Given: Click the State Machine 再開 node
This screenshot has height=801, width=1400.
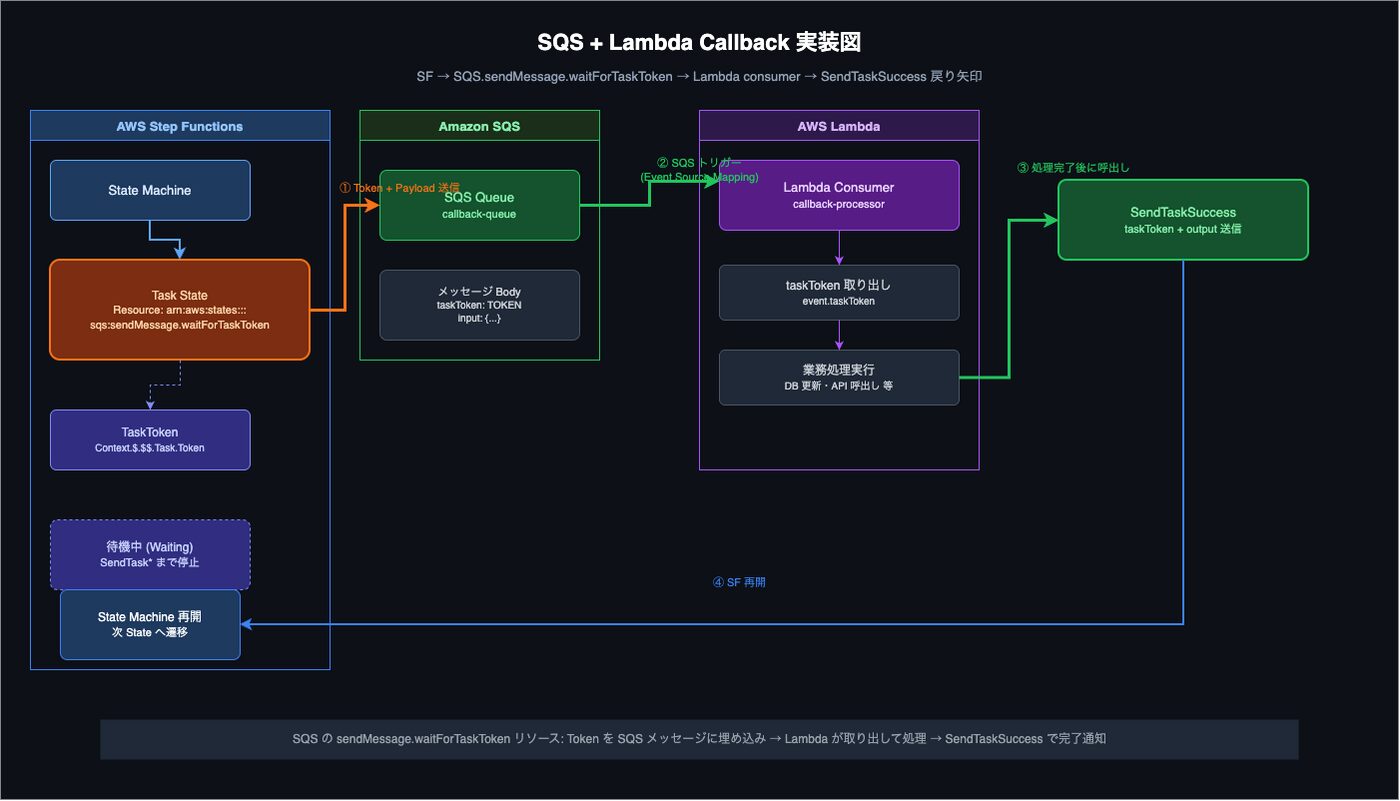Looking at the screenshot, I should [x=150, y=624].
